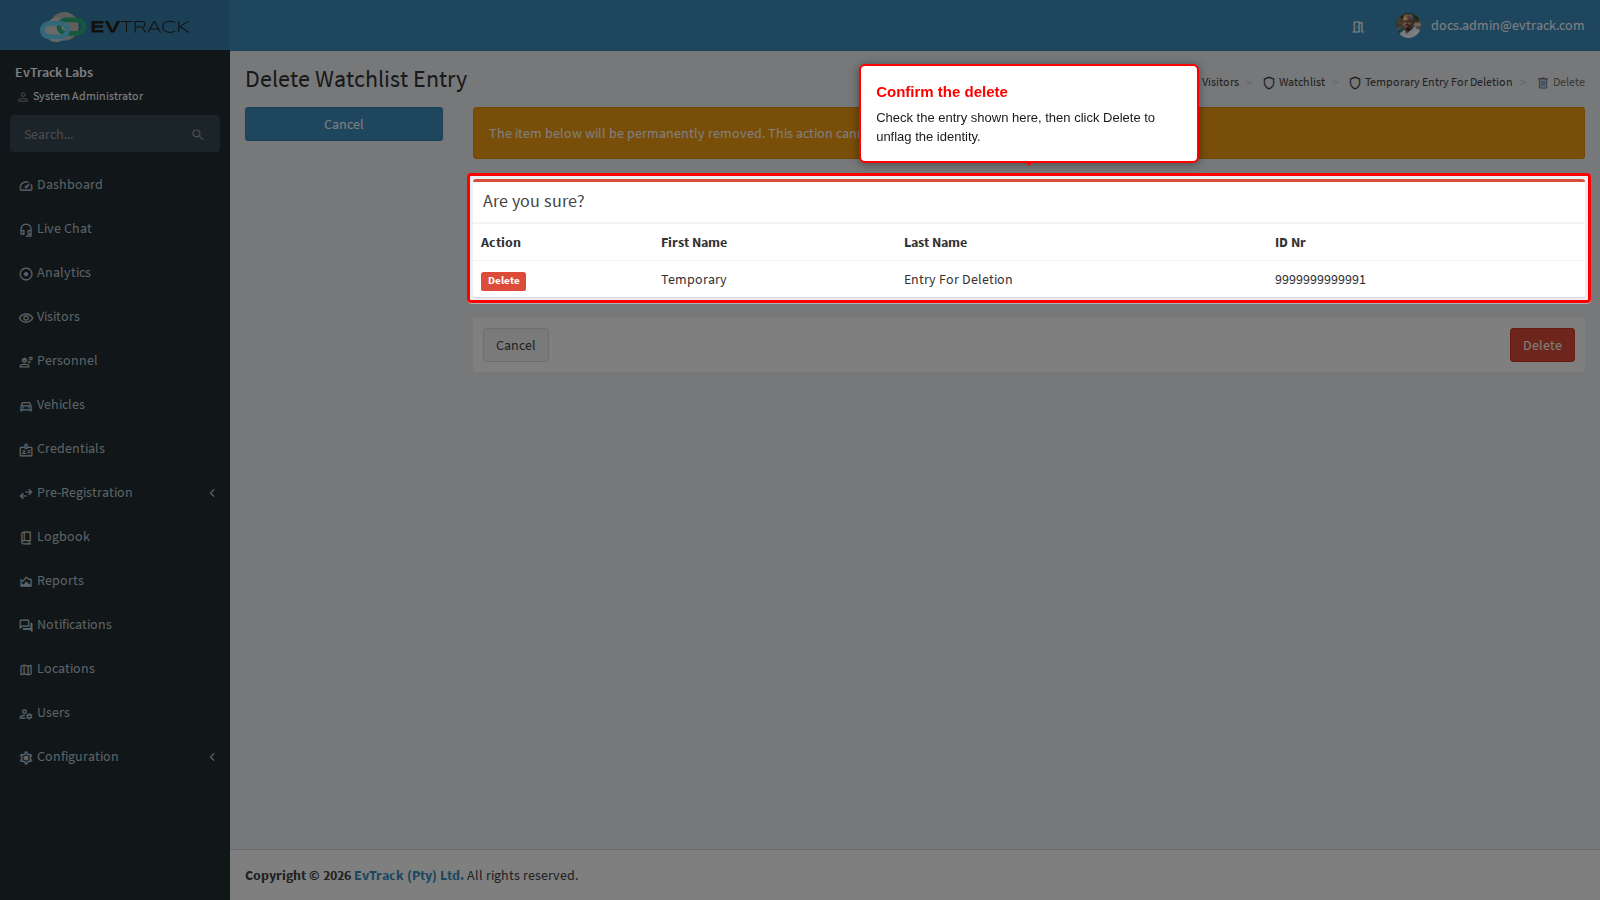Click the 'Are you sure?' heading
This screenshot has width=1600, height=900.
[534, 201]
